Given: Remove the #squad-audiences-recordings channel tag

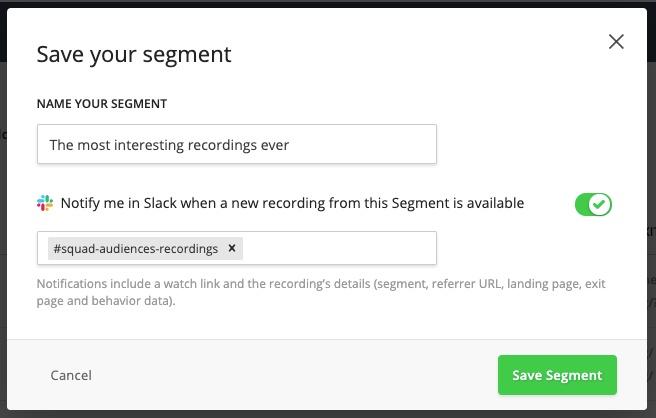Looking at the screenshot, I should (x=232, y=248).
